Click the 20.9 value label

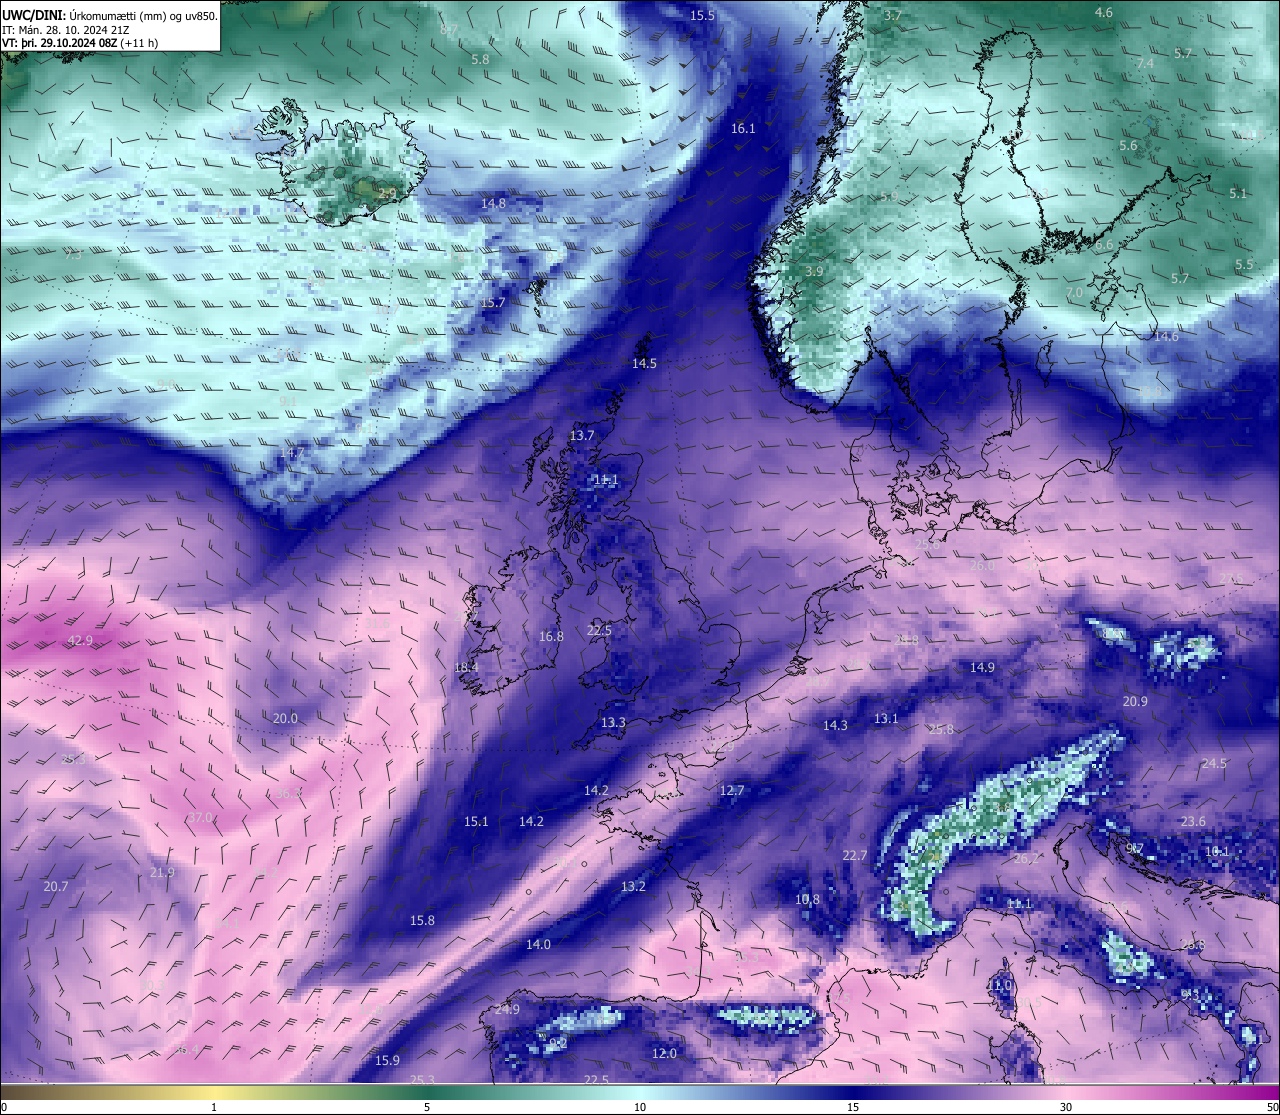1135,702
